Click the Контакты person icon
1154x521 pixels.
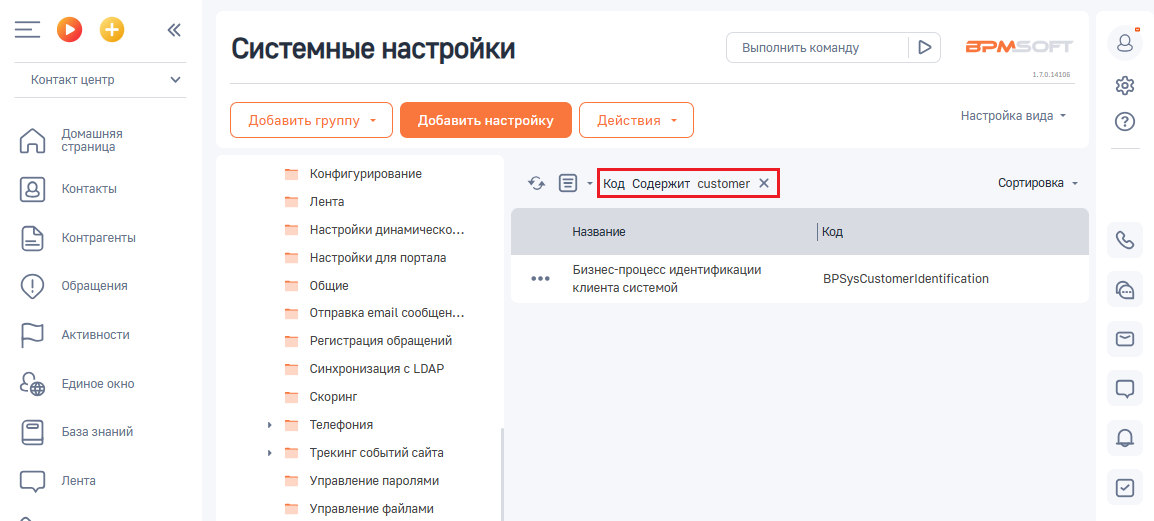point(32,189)
